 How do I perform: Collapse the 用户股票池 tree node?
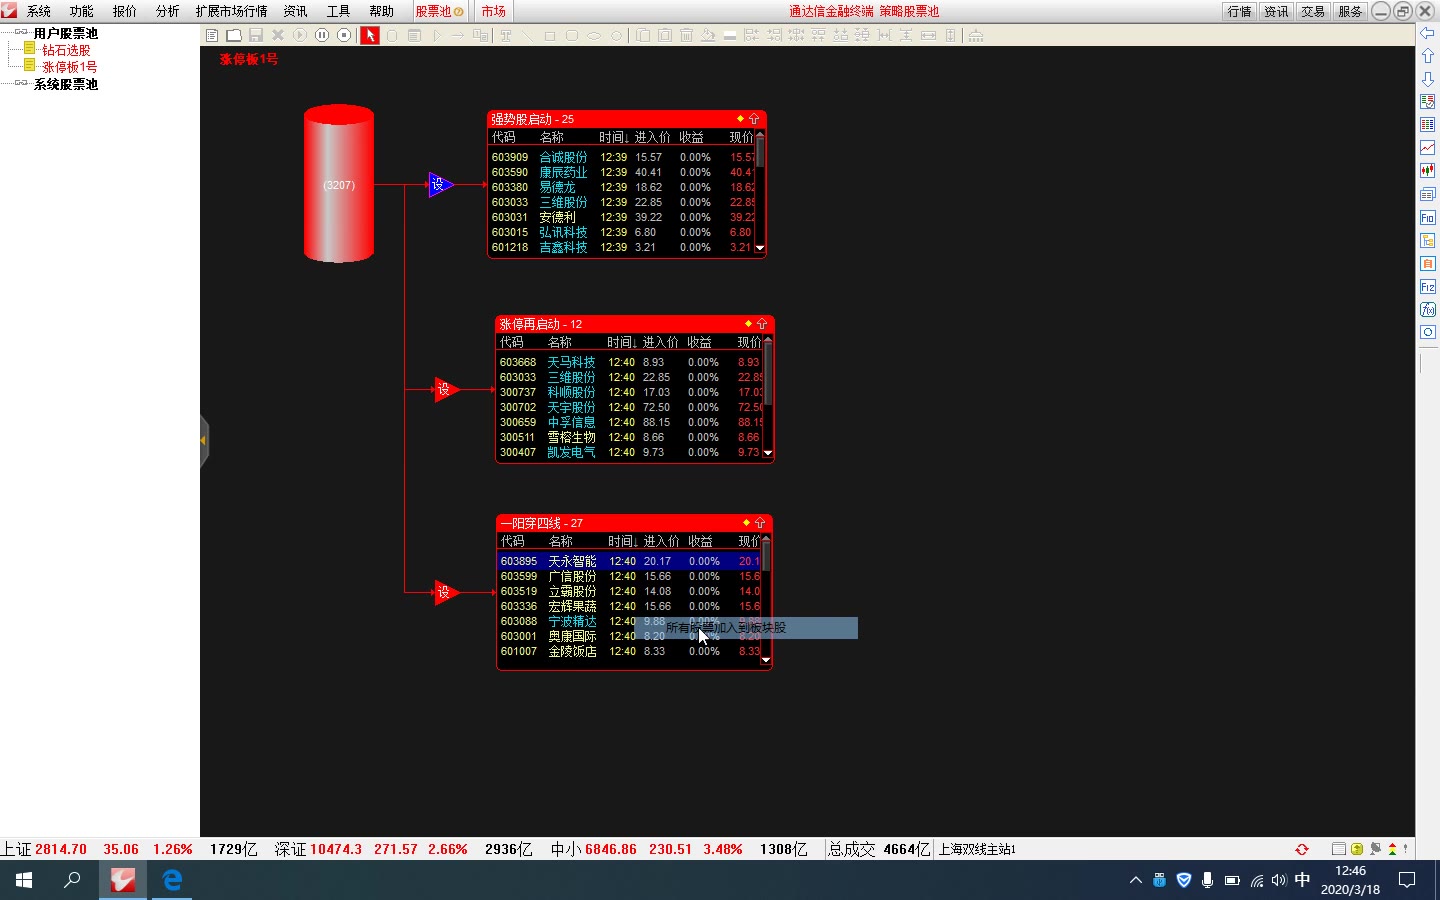point(21,32)
